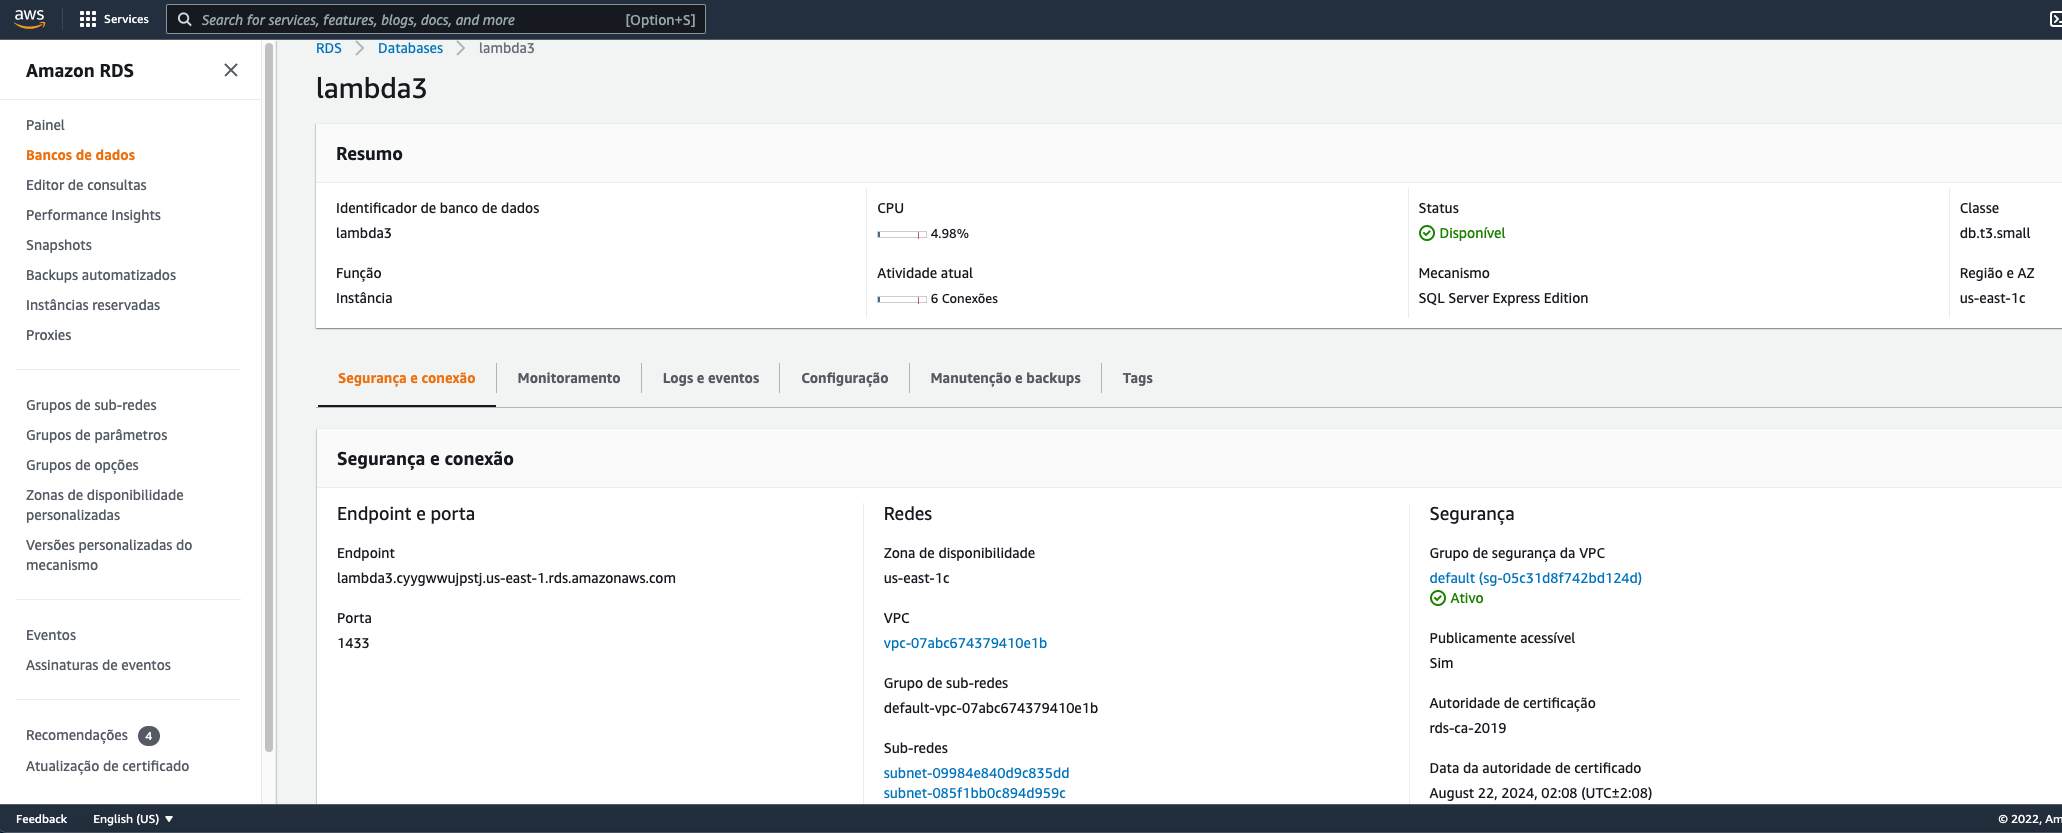
Task: Click the magnifier icon in search bar
Action: [185, 19]
